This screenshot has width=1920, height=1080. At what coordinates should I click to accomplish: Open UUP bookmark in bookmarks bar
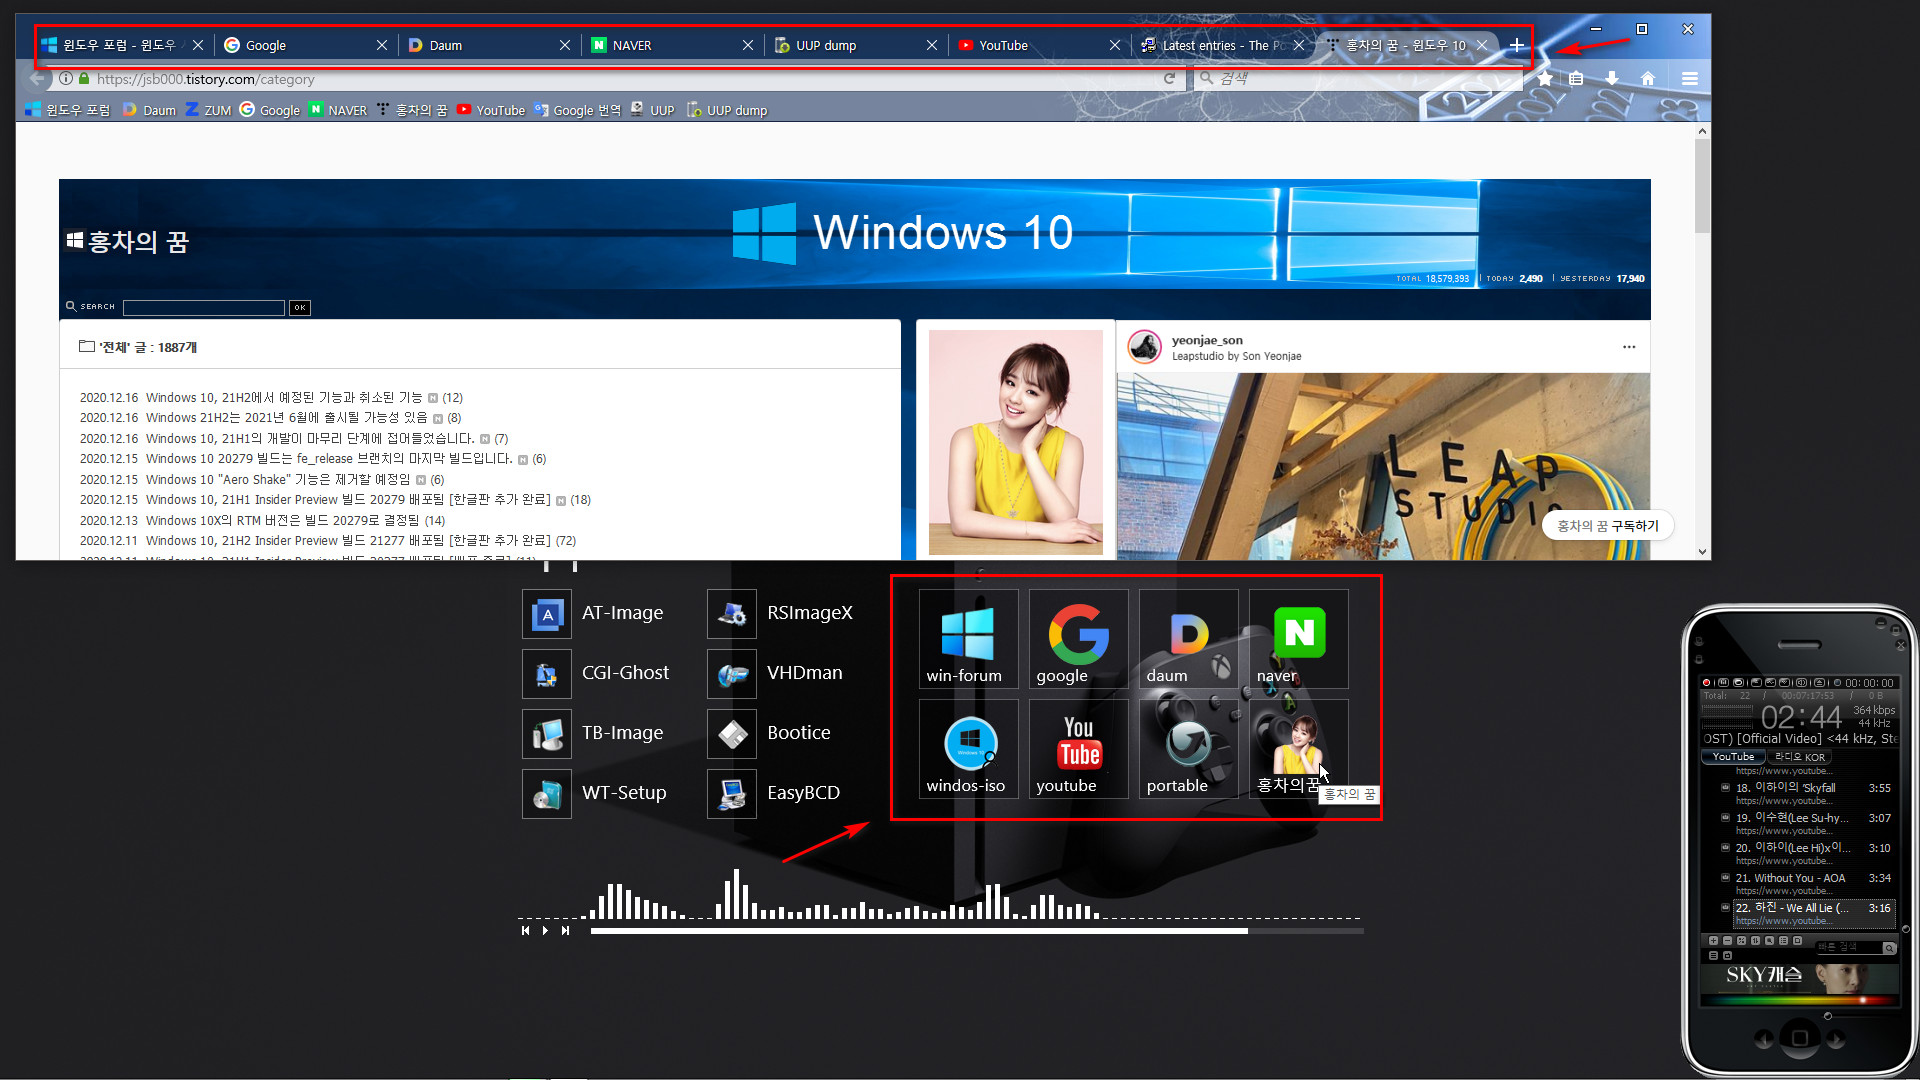(652, 110)
